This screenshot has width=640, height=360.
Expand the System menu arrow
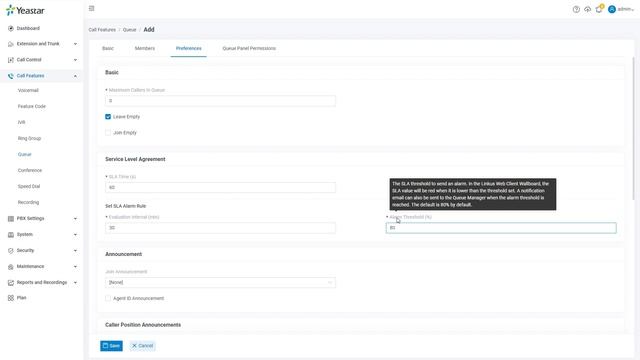pos(75,235)
